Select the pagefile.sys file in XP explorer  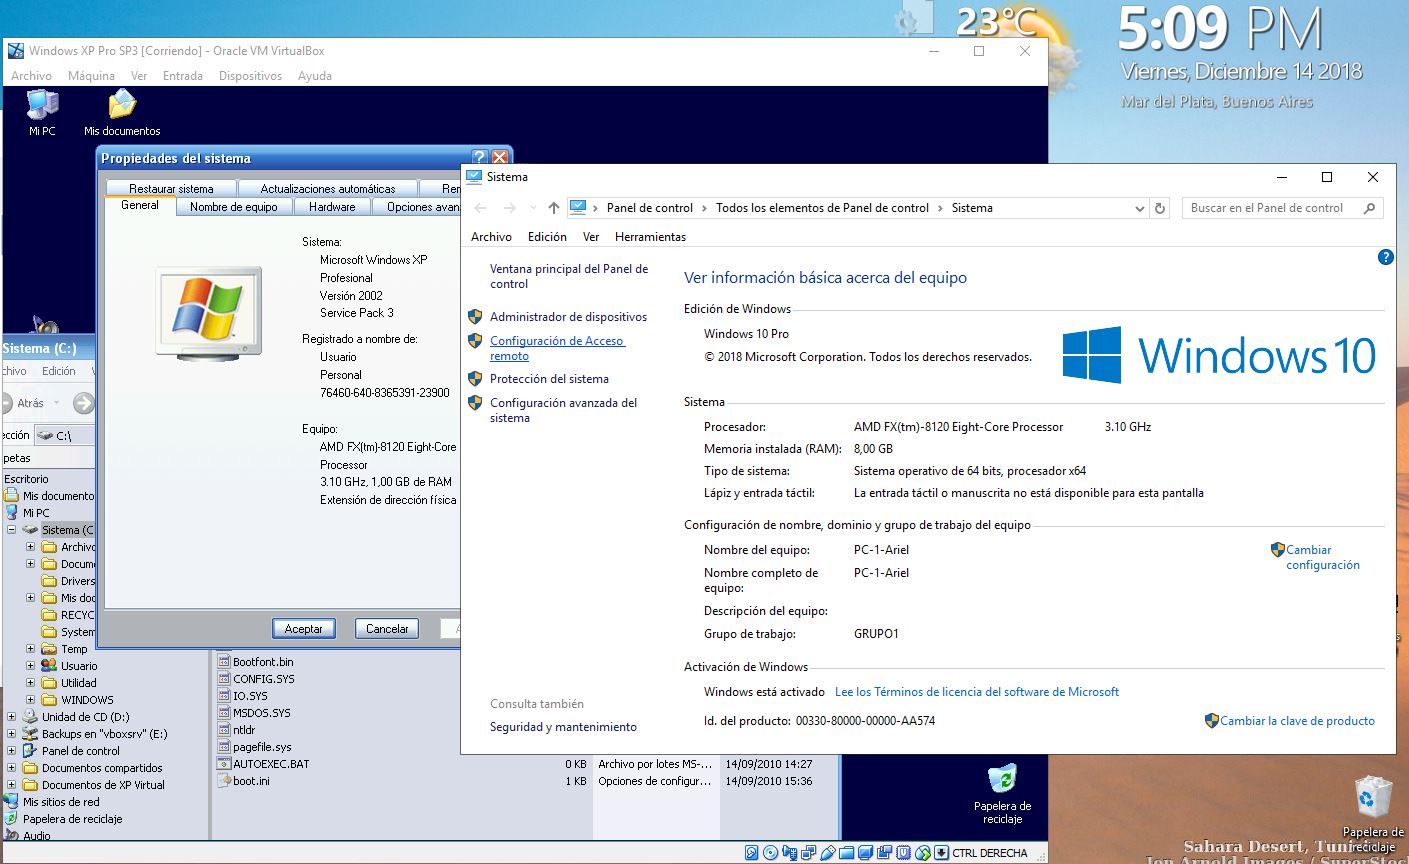tap(255, 747)
